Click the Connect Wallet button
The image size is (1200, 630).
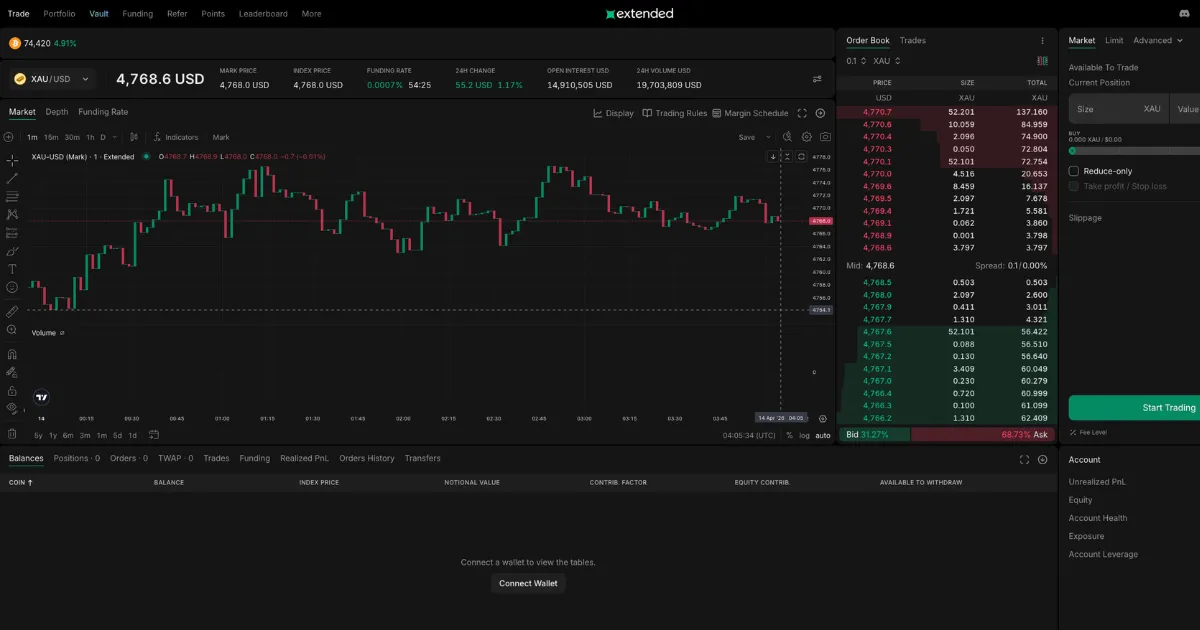(527, 583)
